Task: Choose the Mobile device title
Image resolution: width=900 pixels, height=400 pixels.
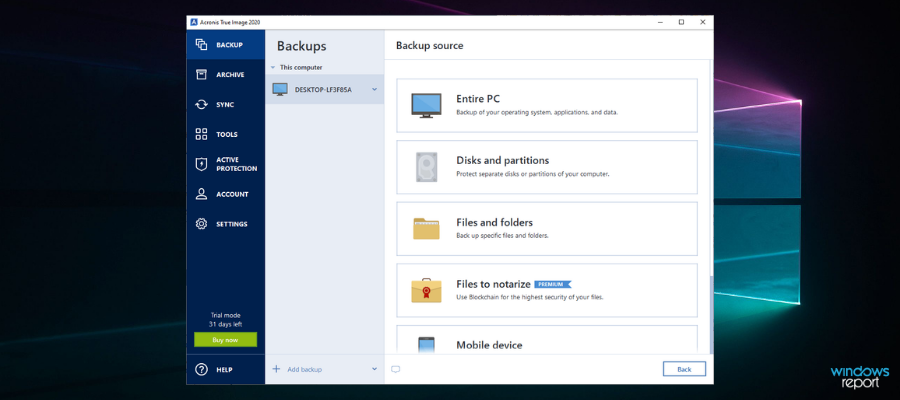Action: (489, 345)
